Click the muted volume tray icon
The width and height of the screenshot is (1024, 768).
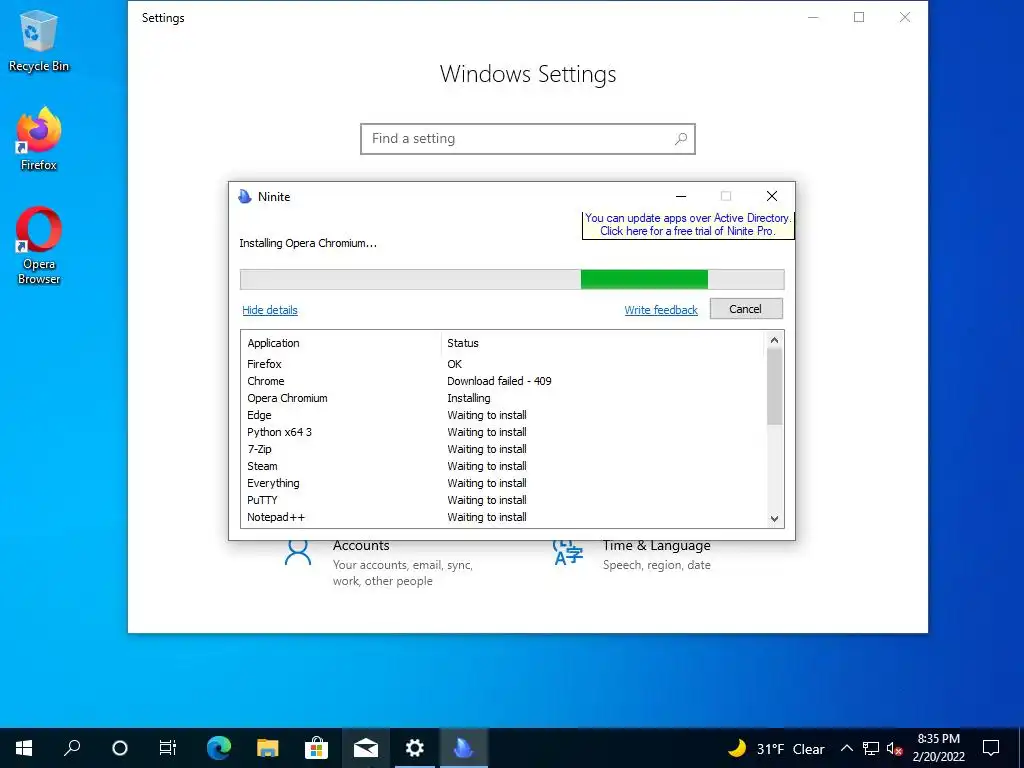pyautogui.click(x=894, y=748)
